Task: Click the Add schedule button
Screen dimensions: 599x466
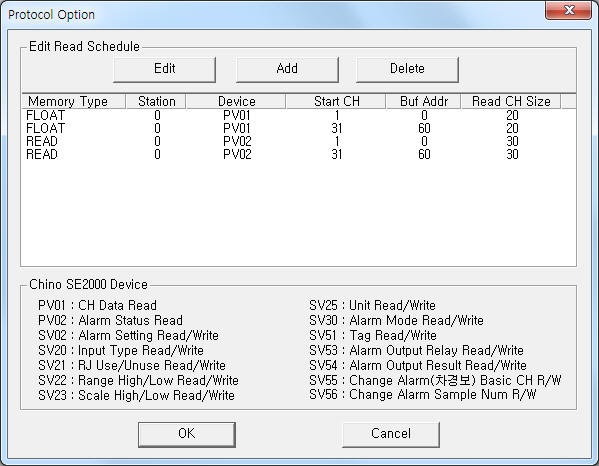Action: 287,70
